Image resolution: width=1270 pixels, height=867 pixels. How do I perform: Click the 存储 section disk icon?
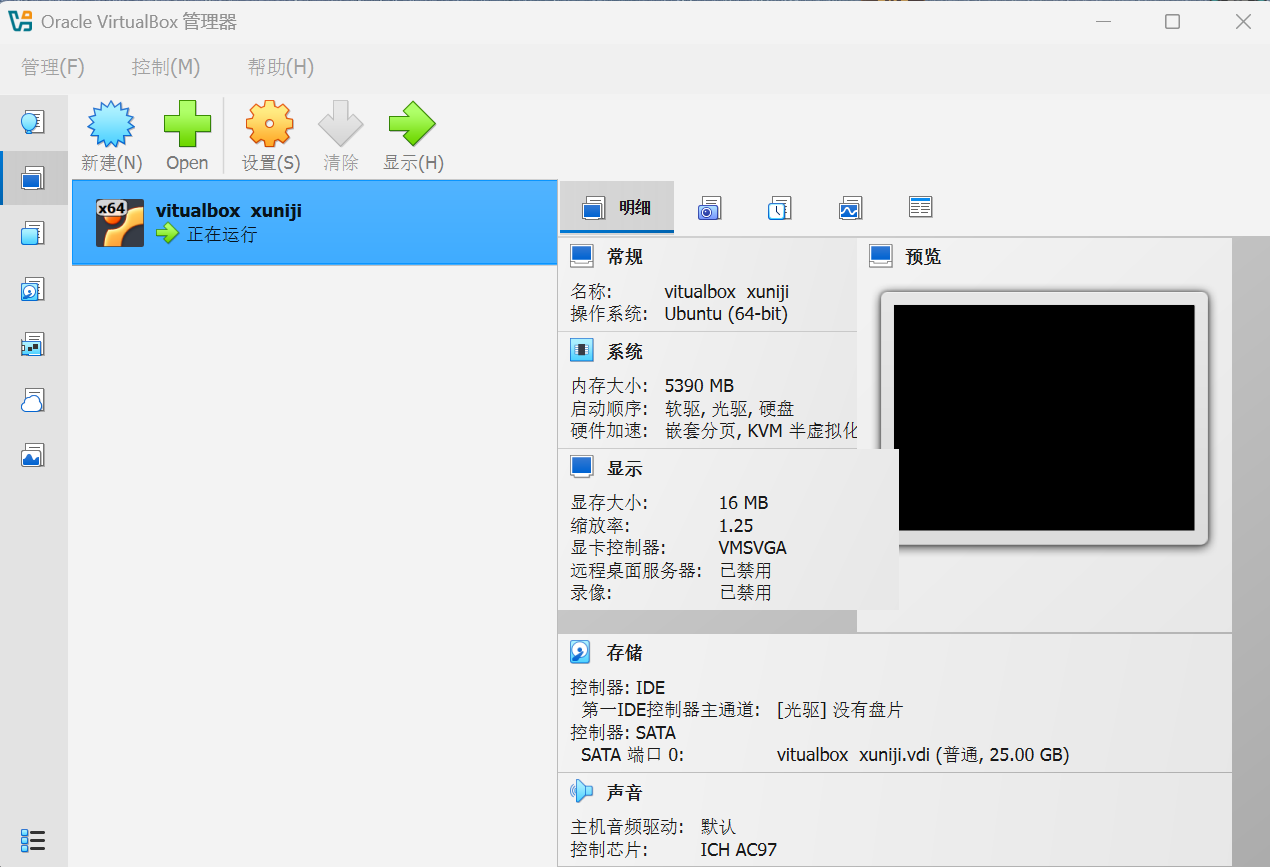click(580, 652)
